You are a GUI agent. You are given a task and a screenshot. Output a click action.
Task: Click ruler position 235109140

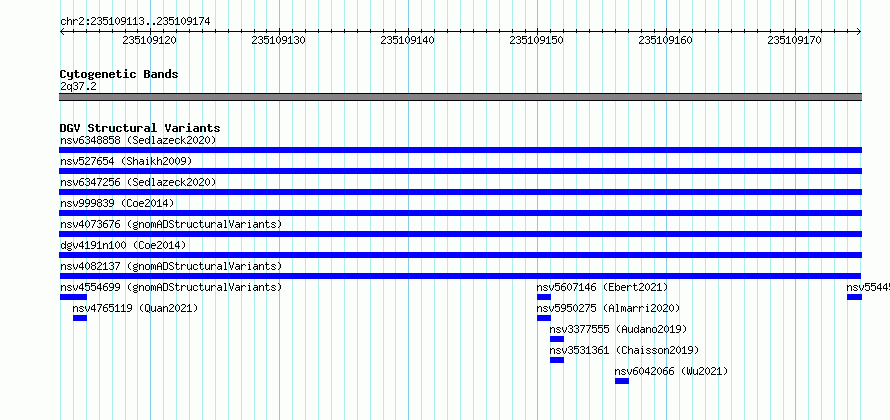click(408, 40)
